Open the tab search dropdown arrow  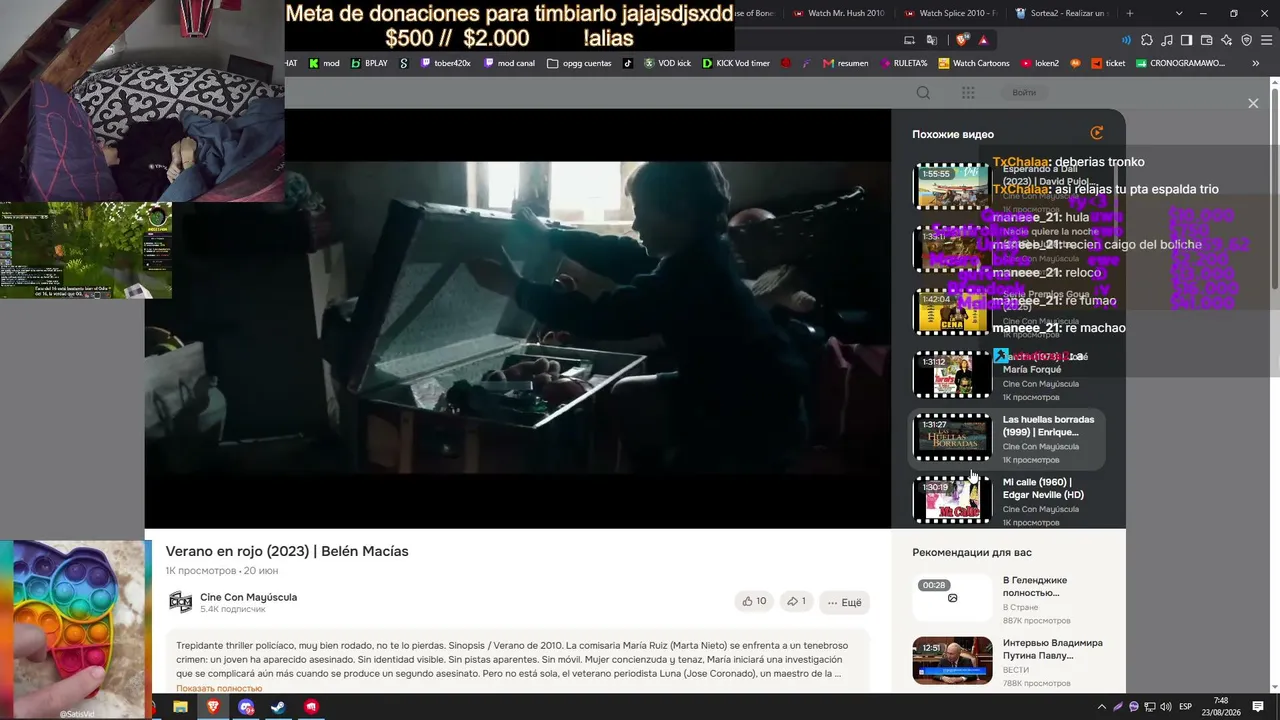(1179, 13)
